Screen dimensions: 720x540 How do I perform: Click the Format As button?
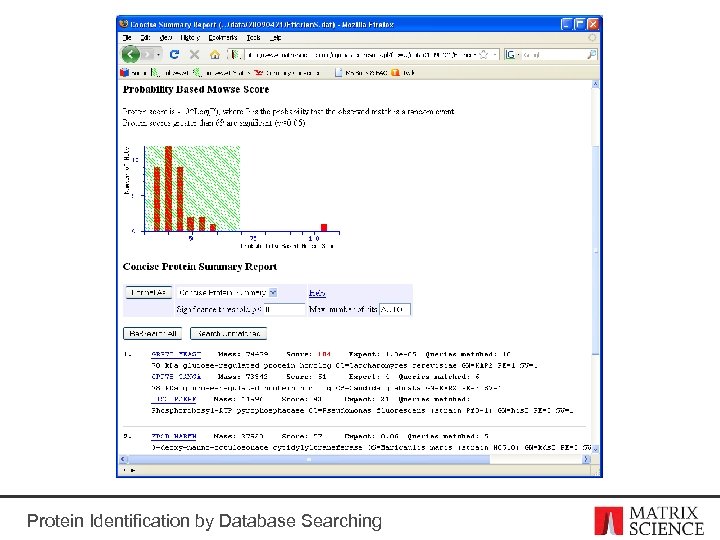(148, 292)
